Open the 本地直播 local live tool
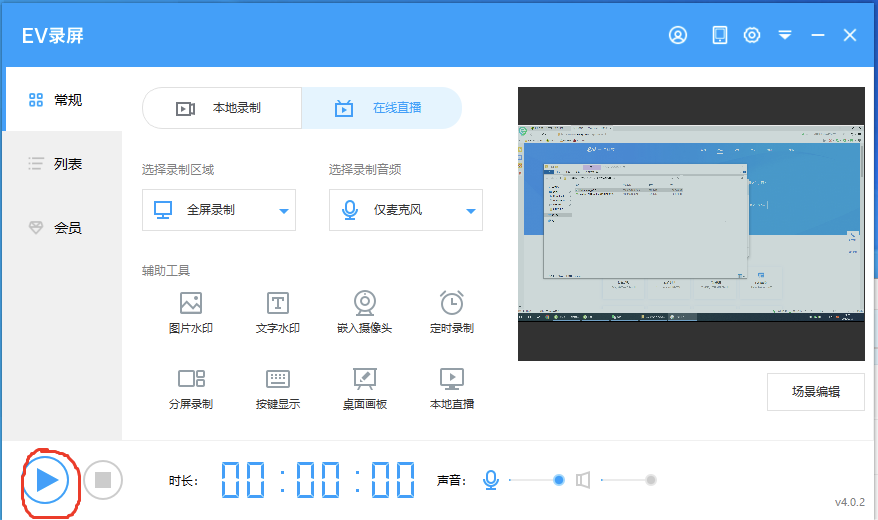 click(452, 388)
